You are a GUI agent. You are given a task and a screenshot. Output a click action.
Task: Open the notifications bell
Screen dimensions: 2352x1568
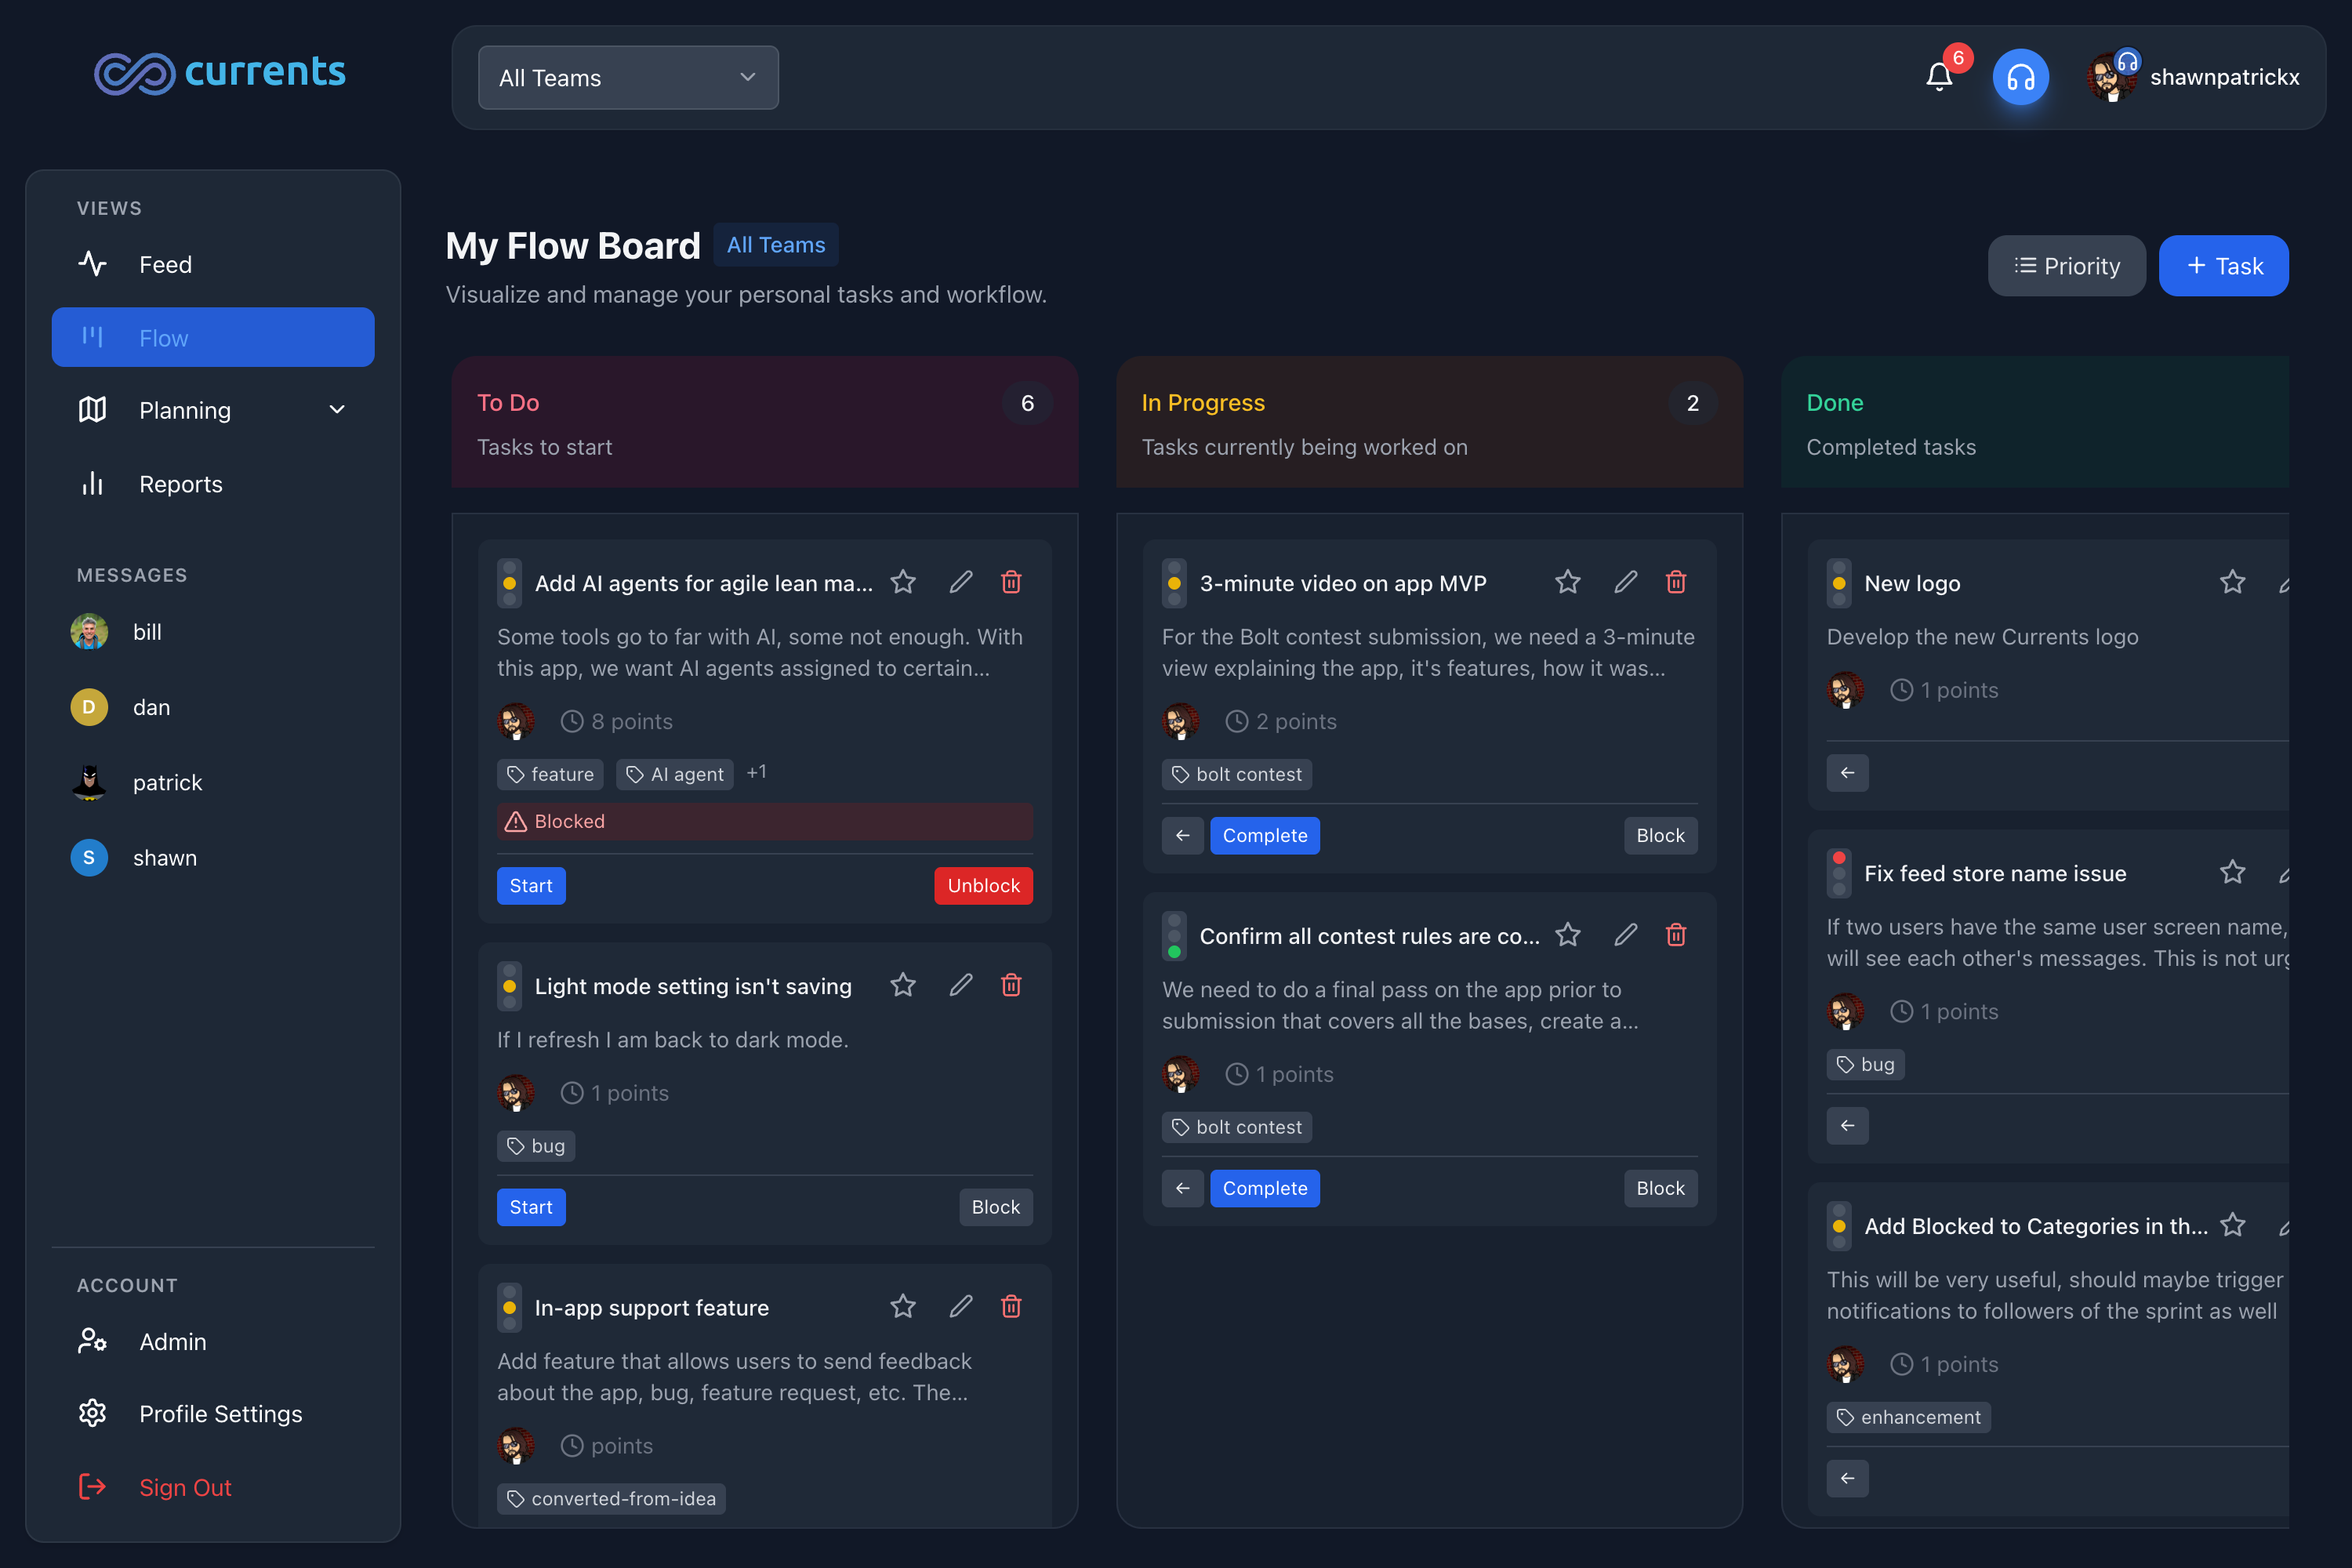point(1939,77)
